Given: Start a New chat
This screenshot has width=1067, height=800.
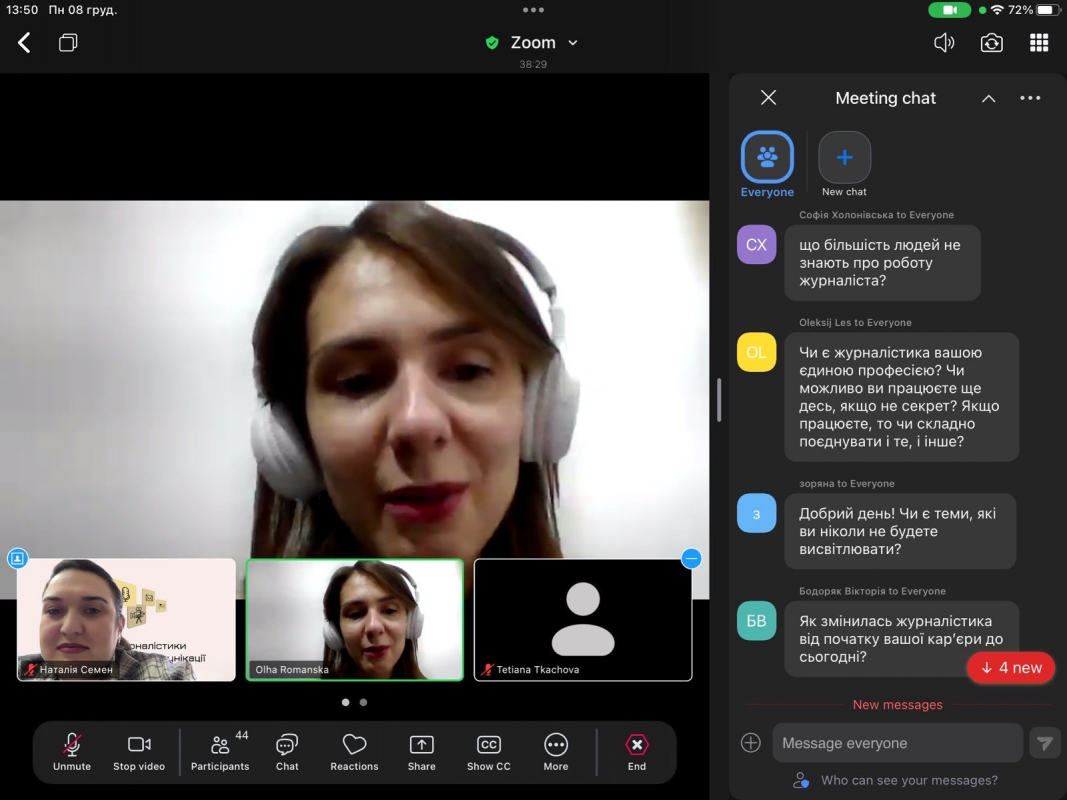Looking at the screenshot, I should [844, 158].
